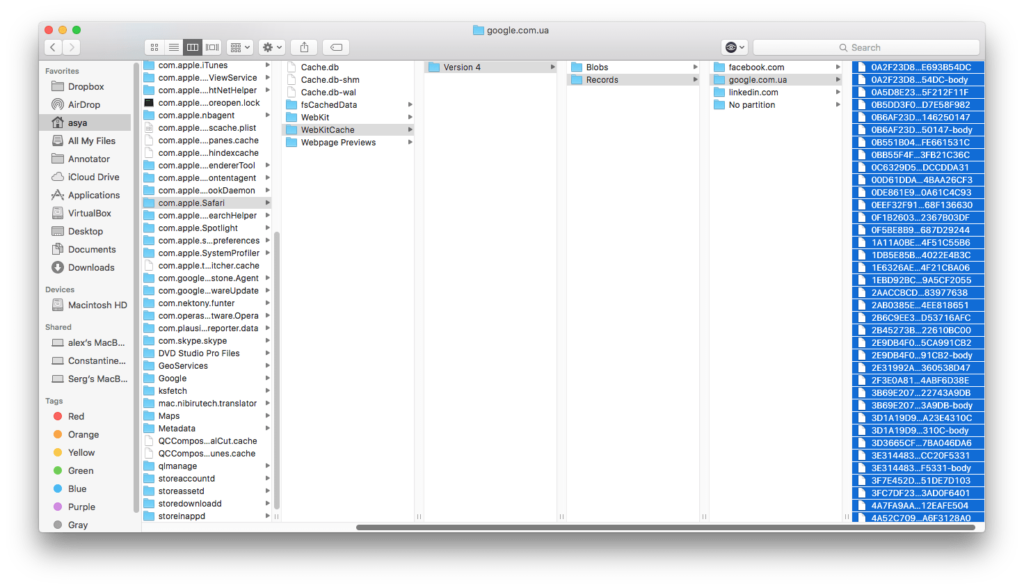The image size is (1024, 588).
Task: Switch to list view
Action: 174,47
